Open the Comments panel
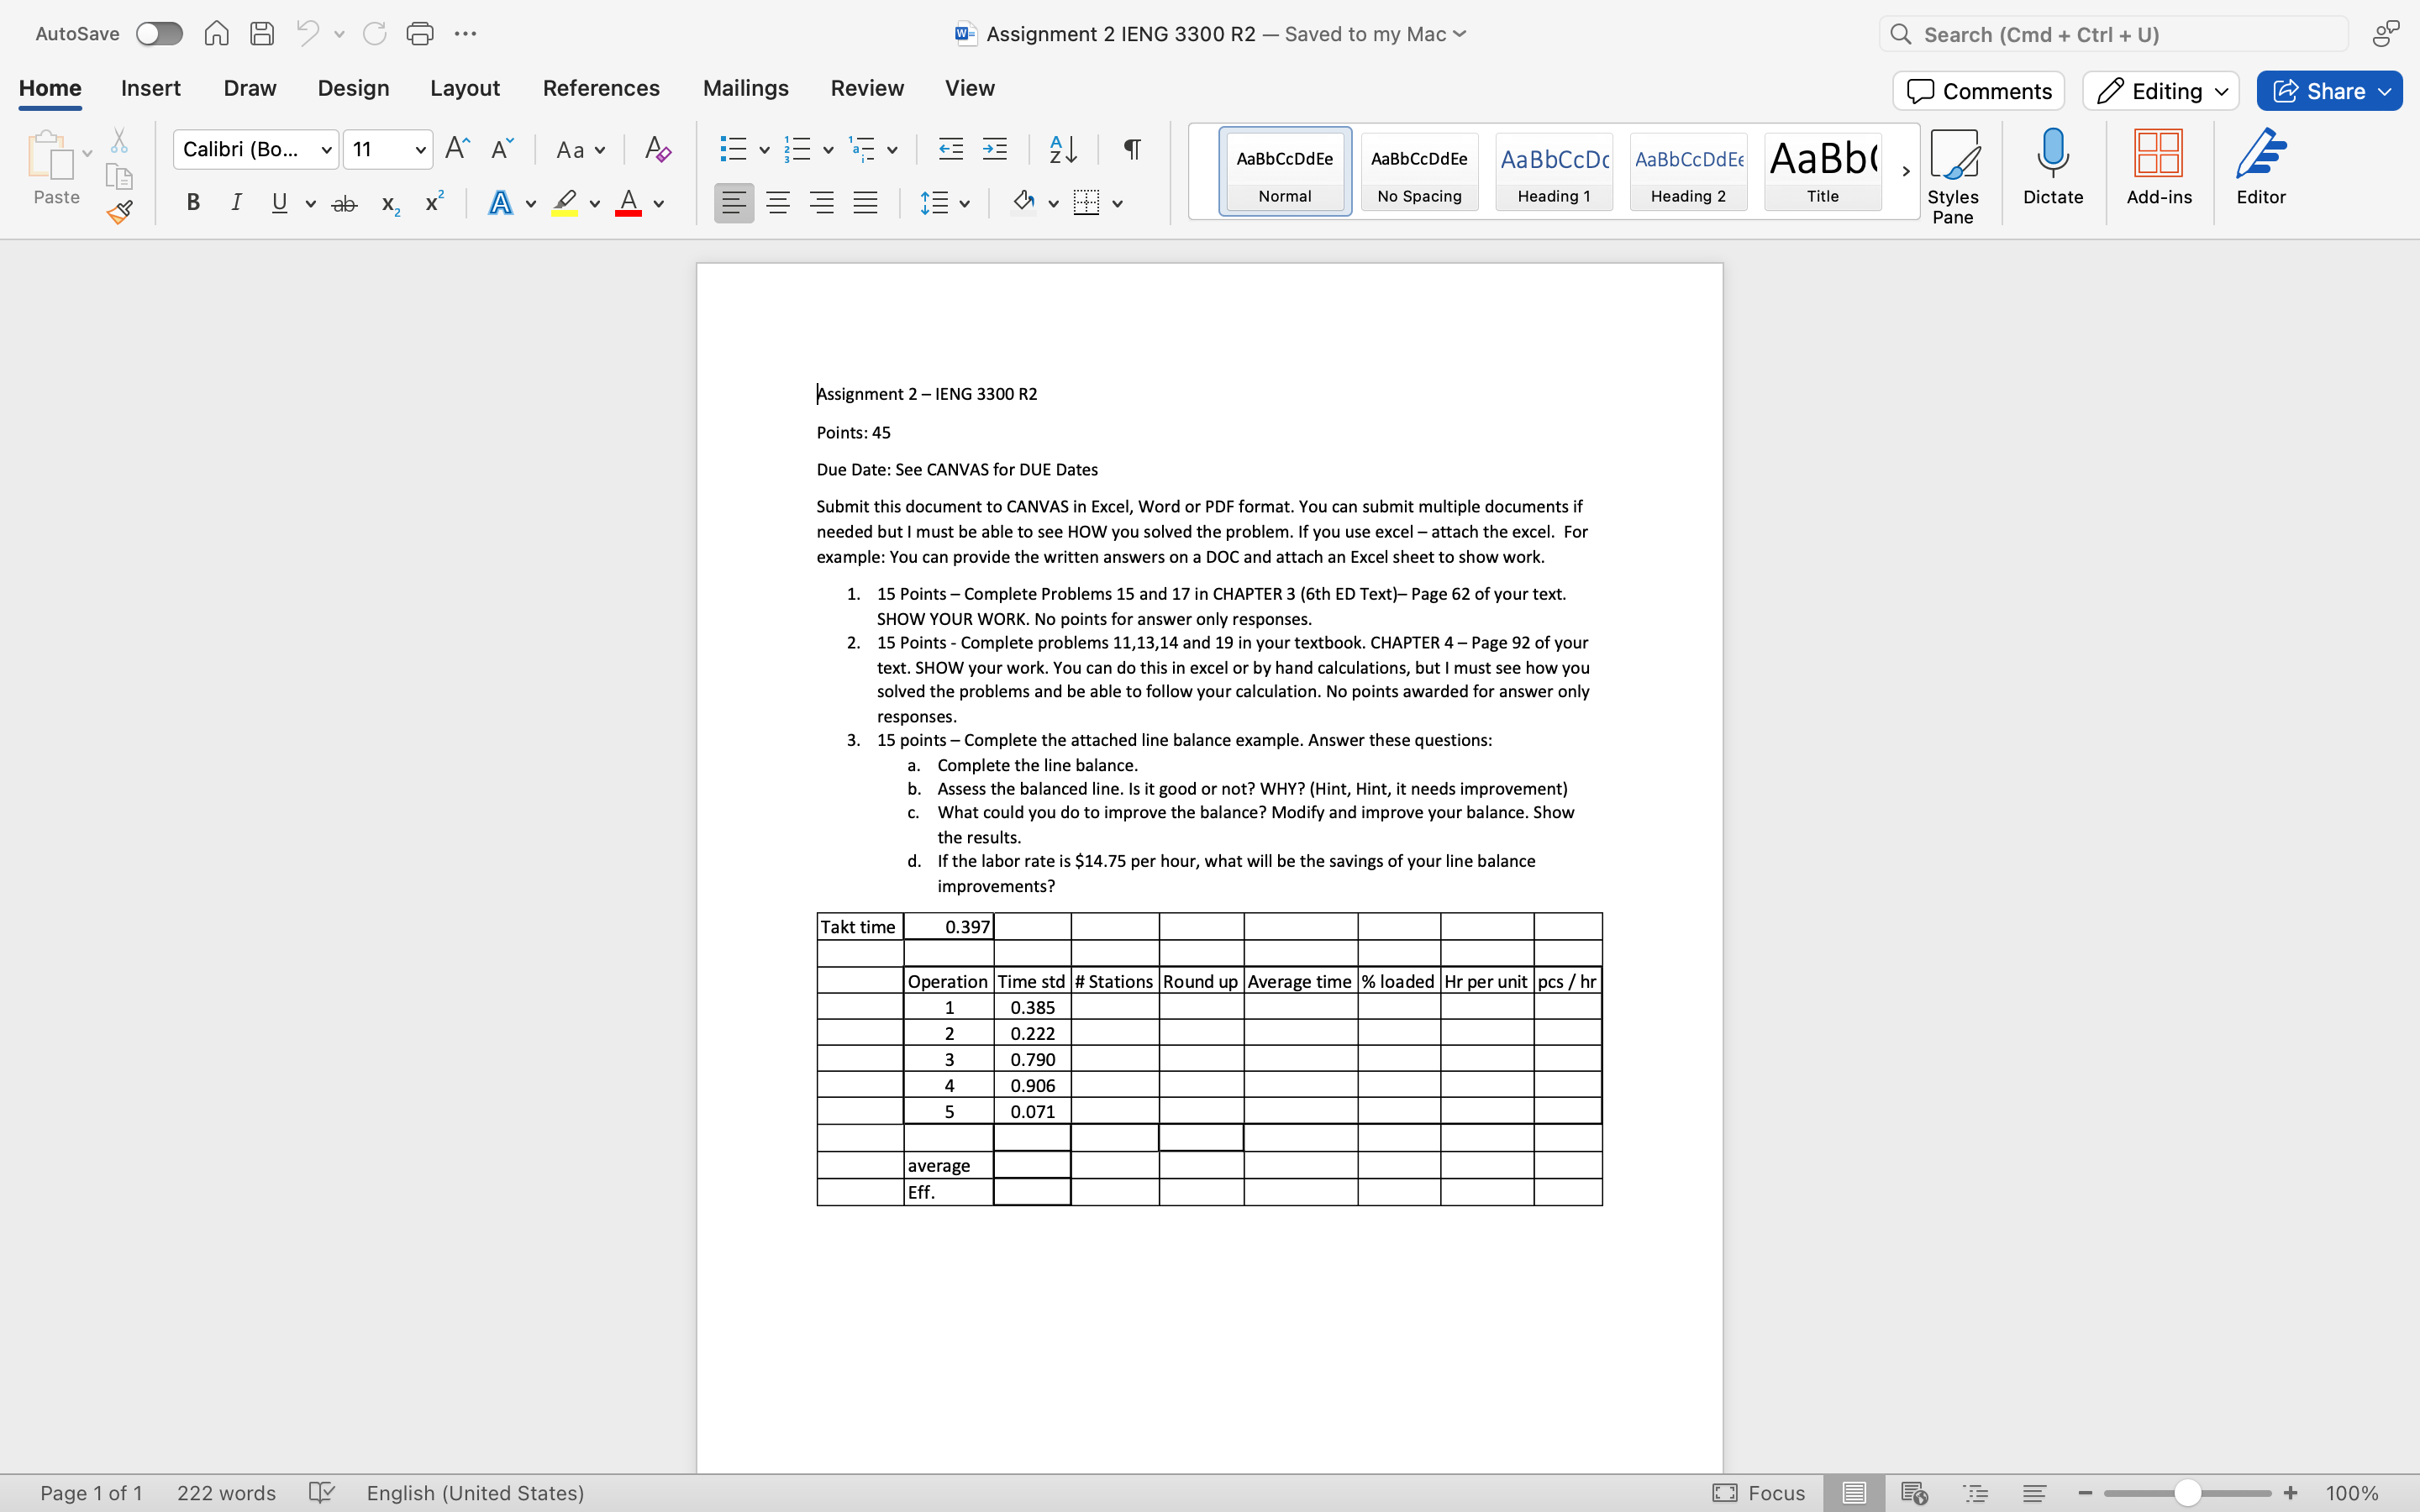Screen dimensions: 2420x1512 click(1977, 90)
